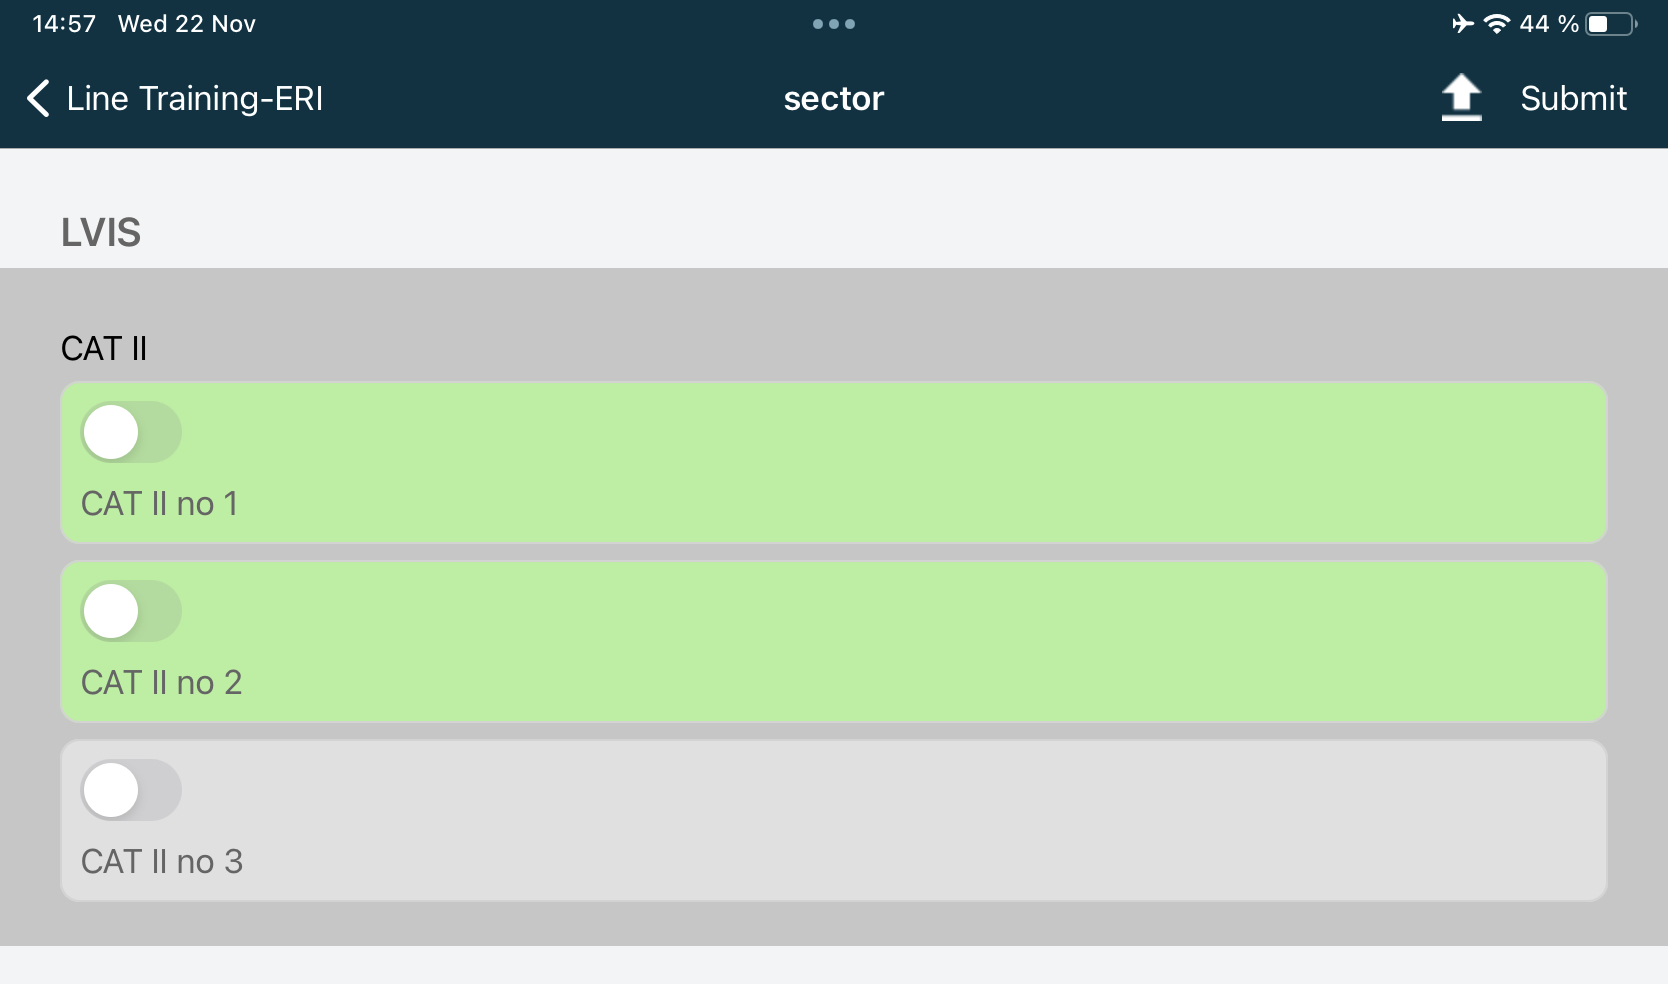
Task: Tap the CAT II no 1 label
Action: (160, 504)
